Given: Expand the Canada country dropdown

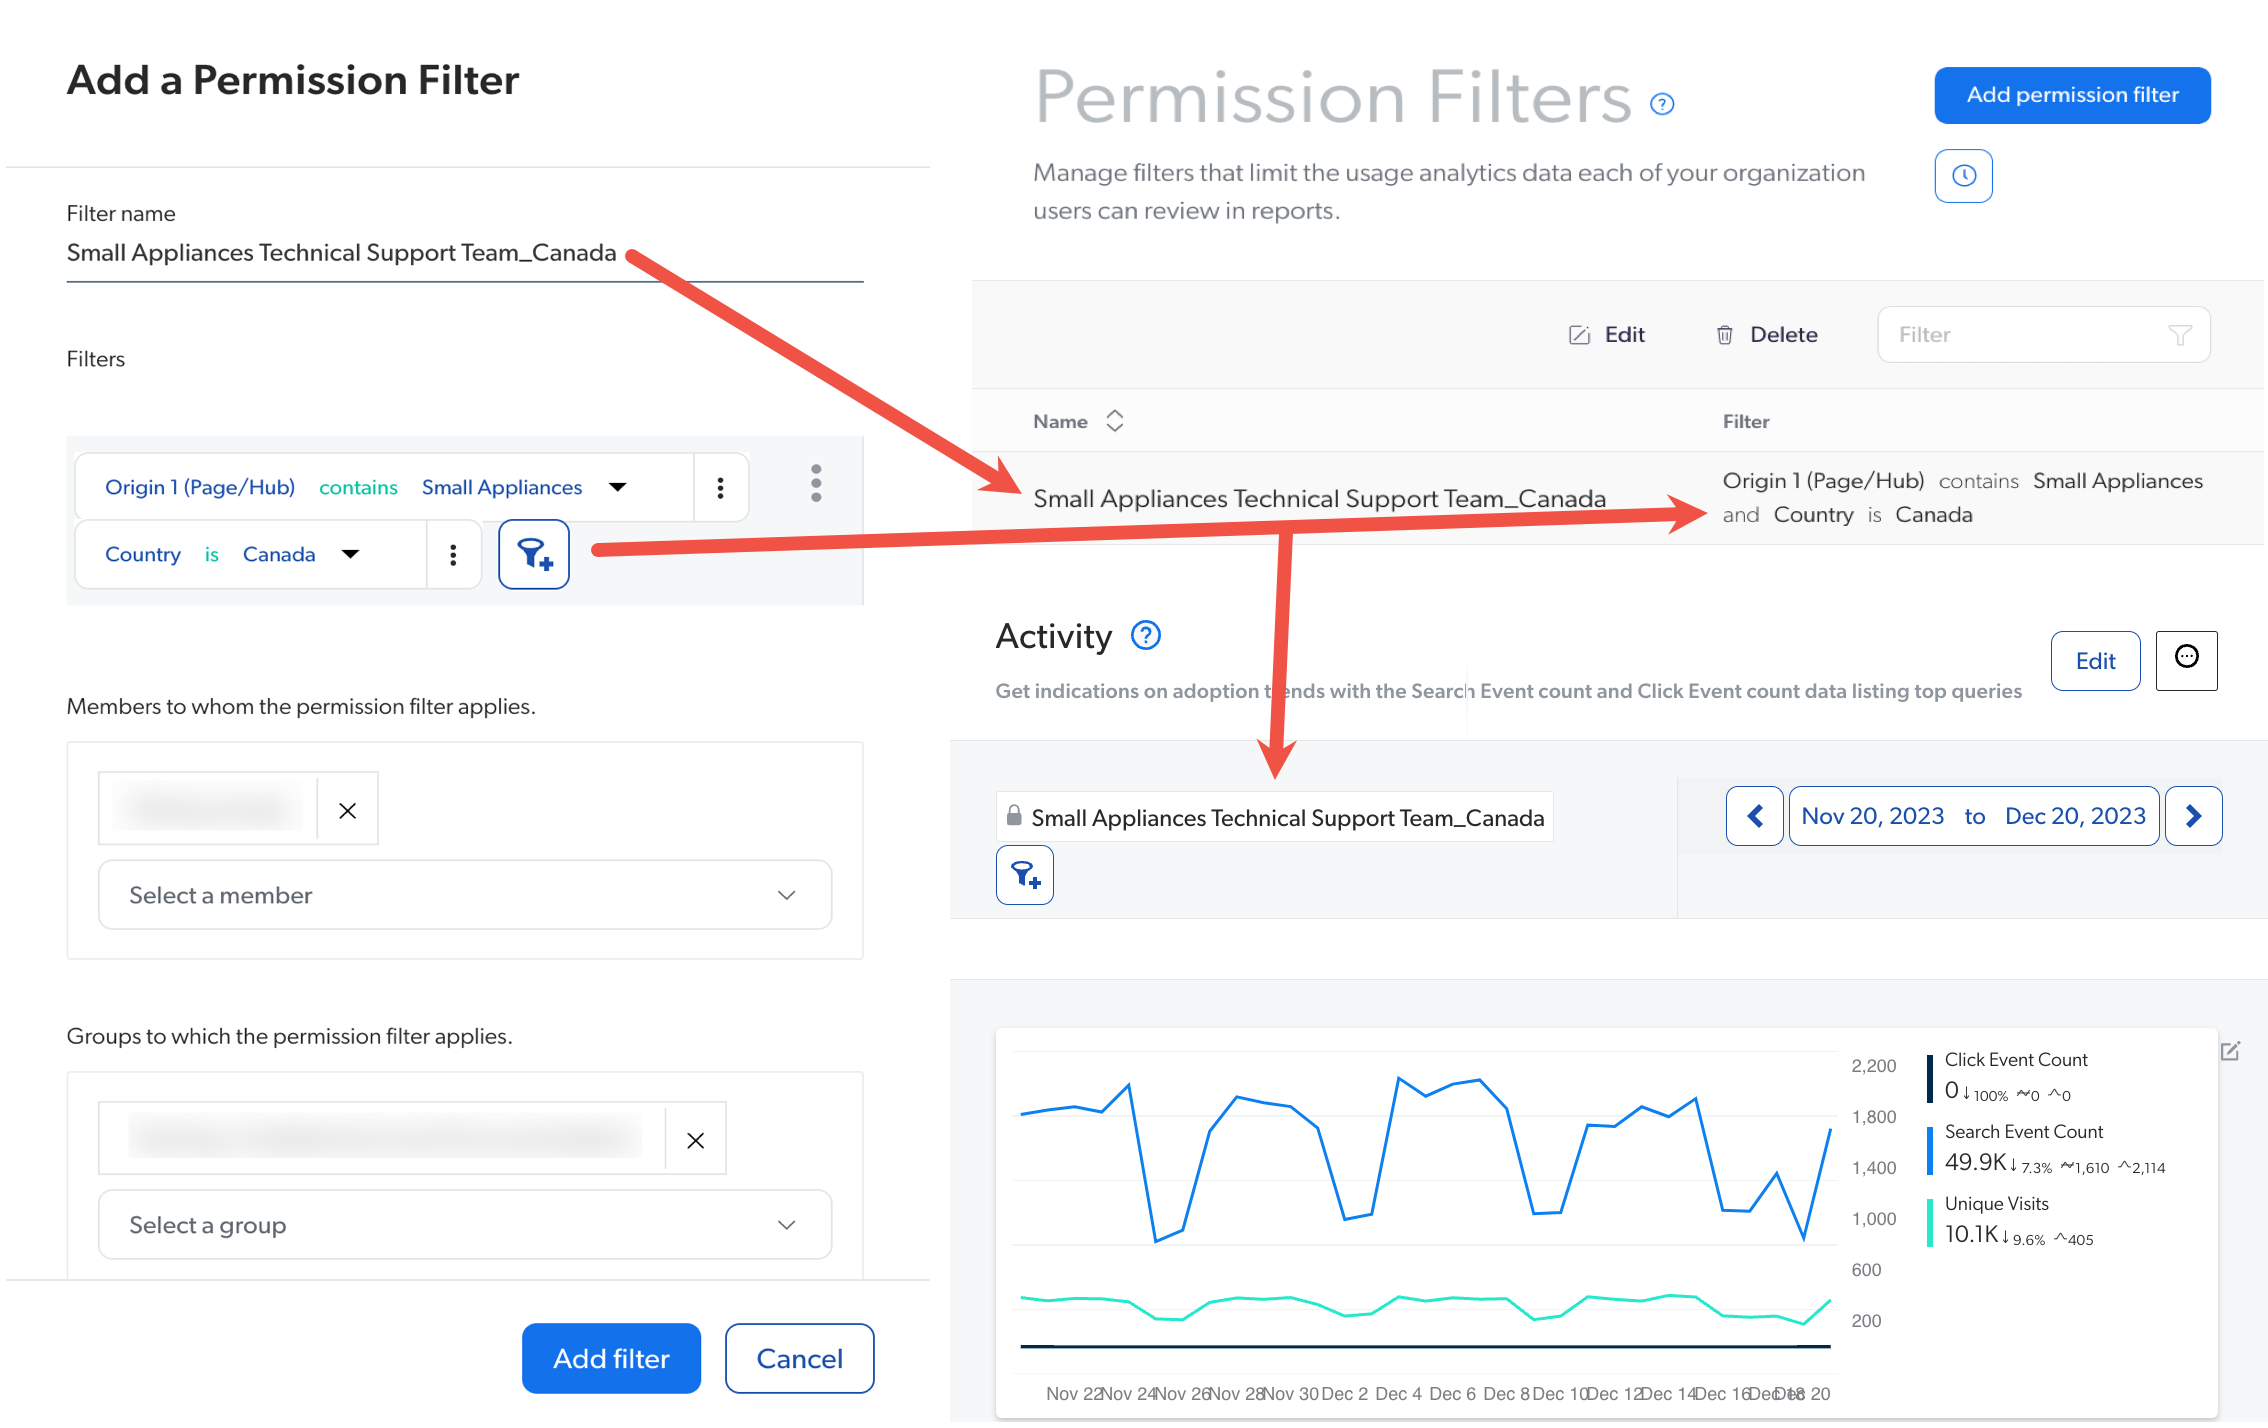Looking at the screenshot, I should 351,554.
